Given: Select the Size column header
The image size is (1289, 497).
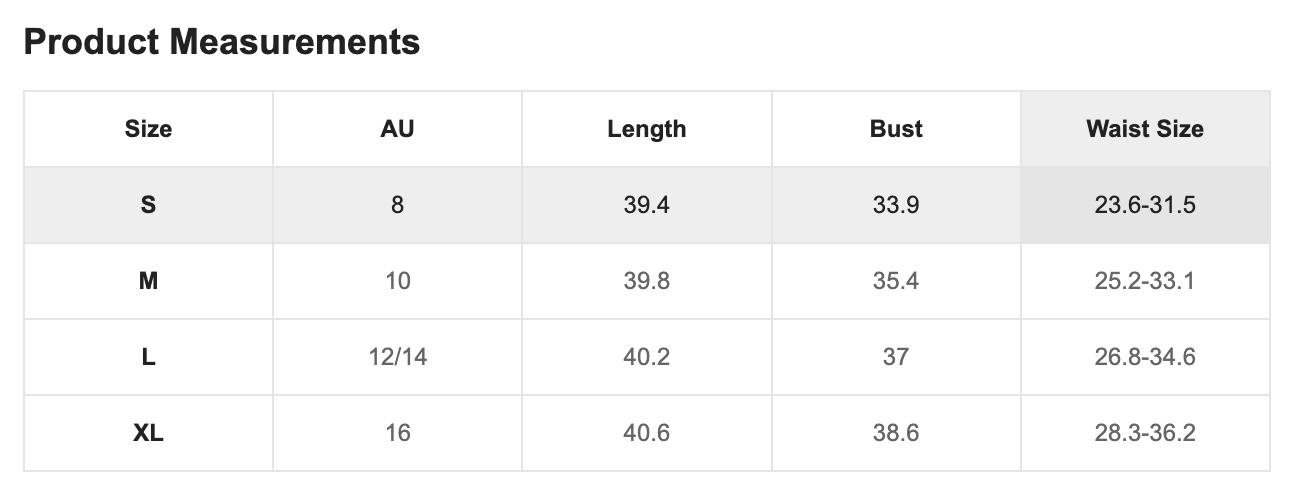Looking at the screenshot, I should point(148,129).
